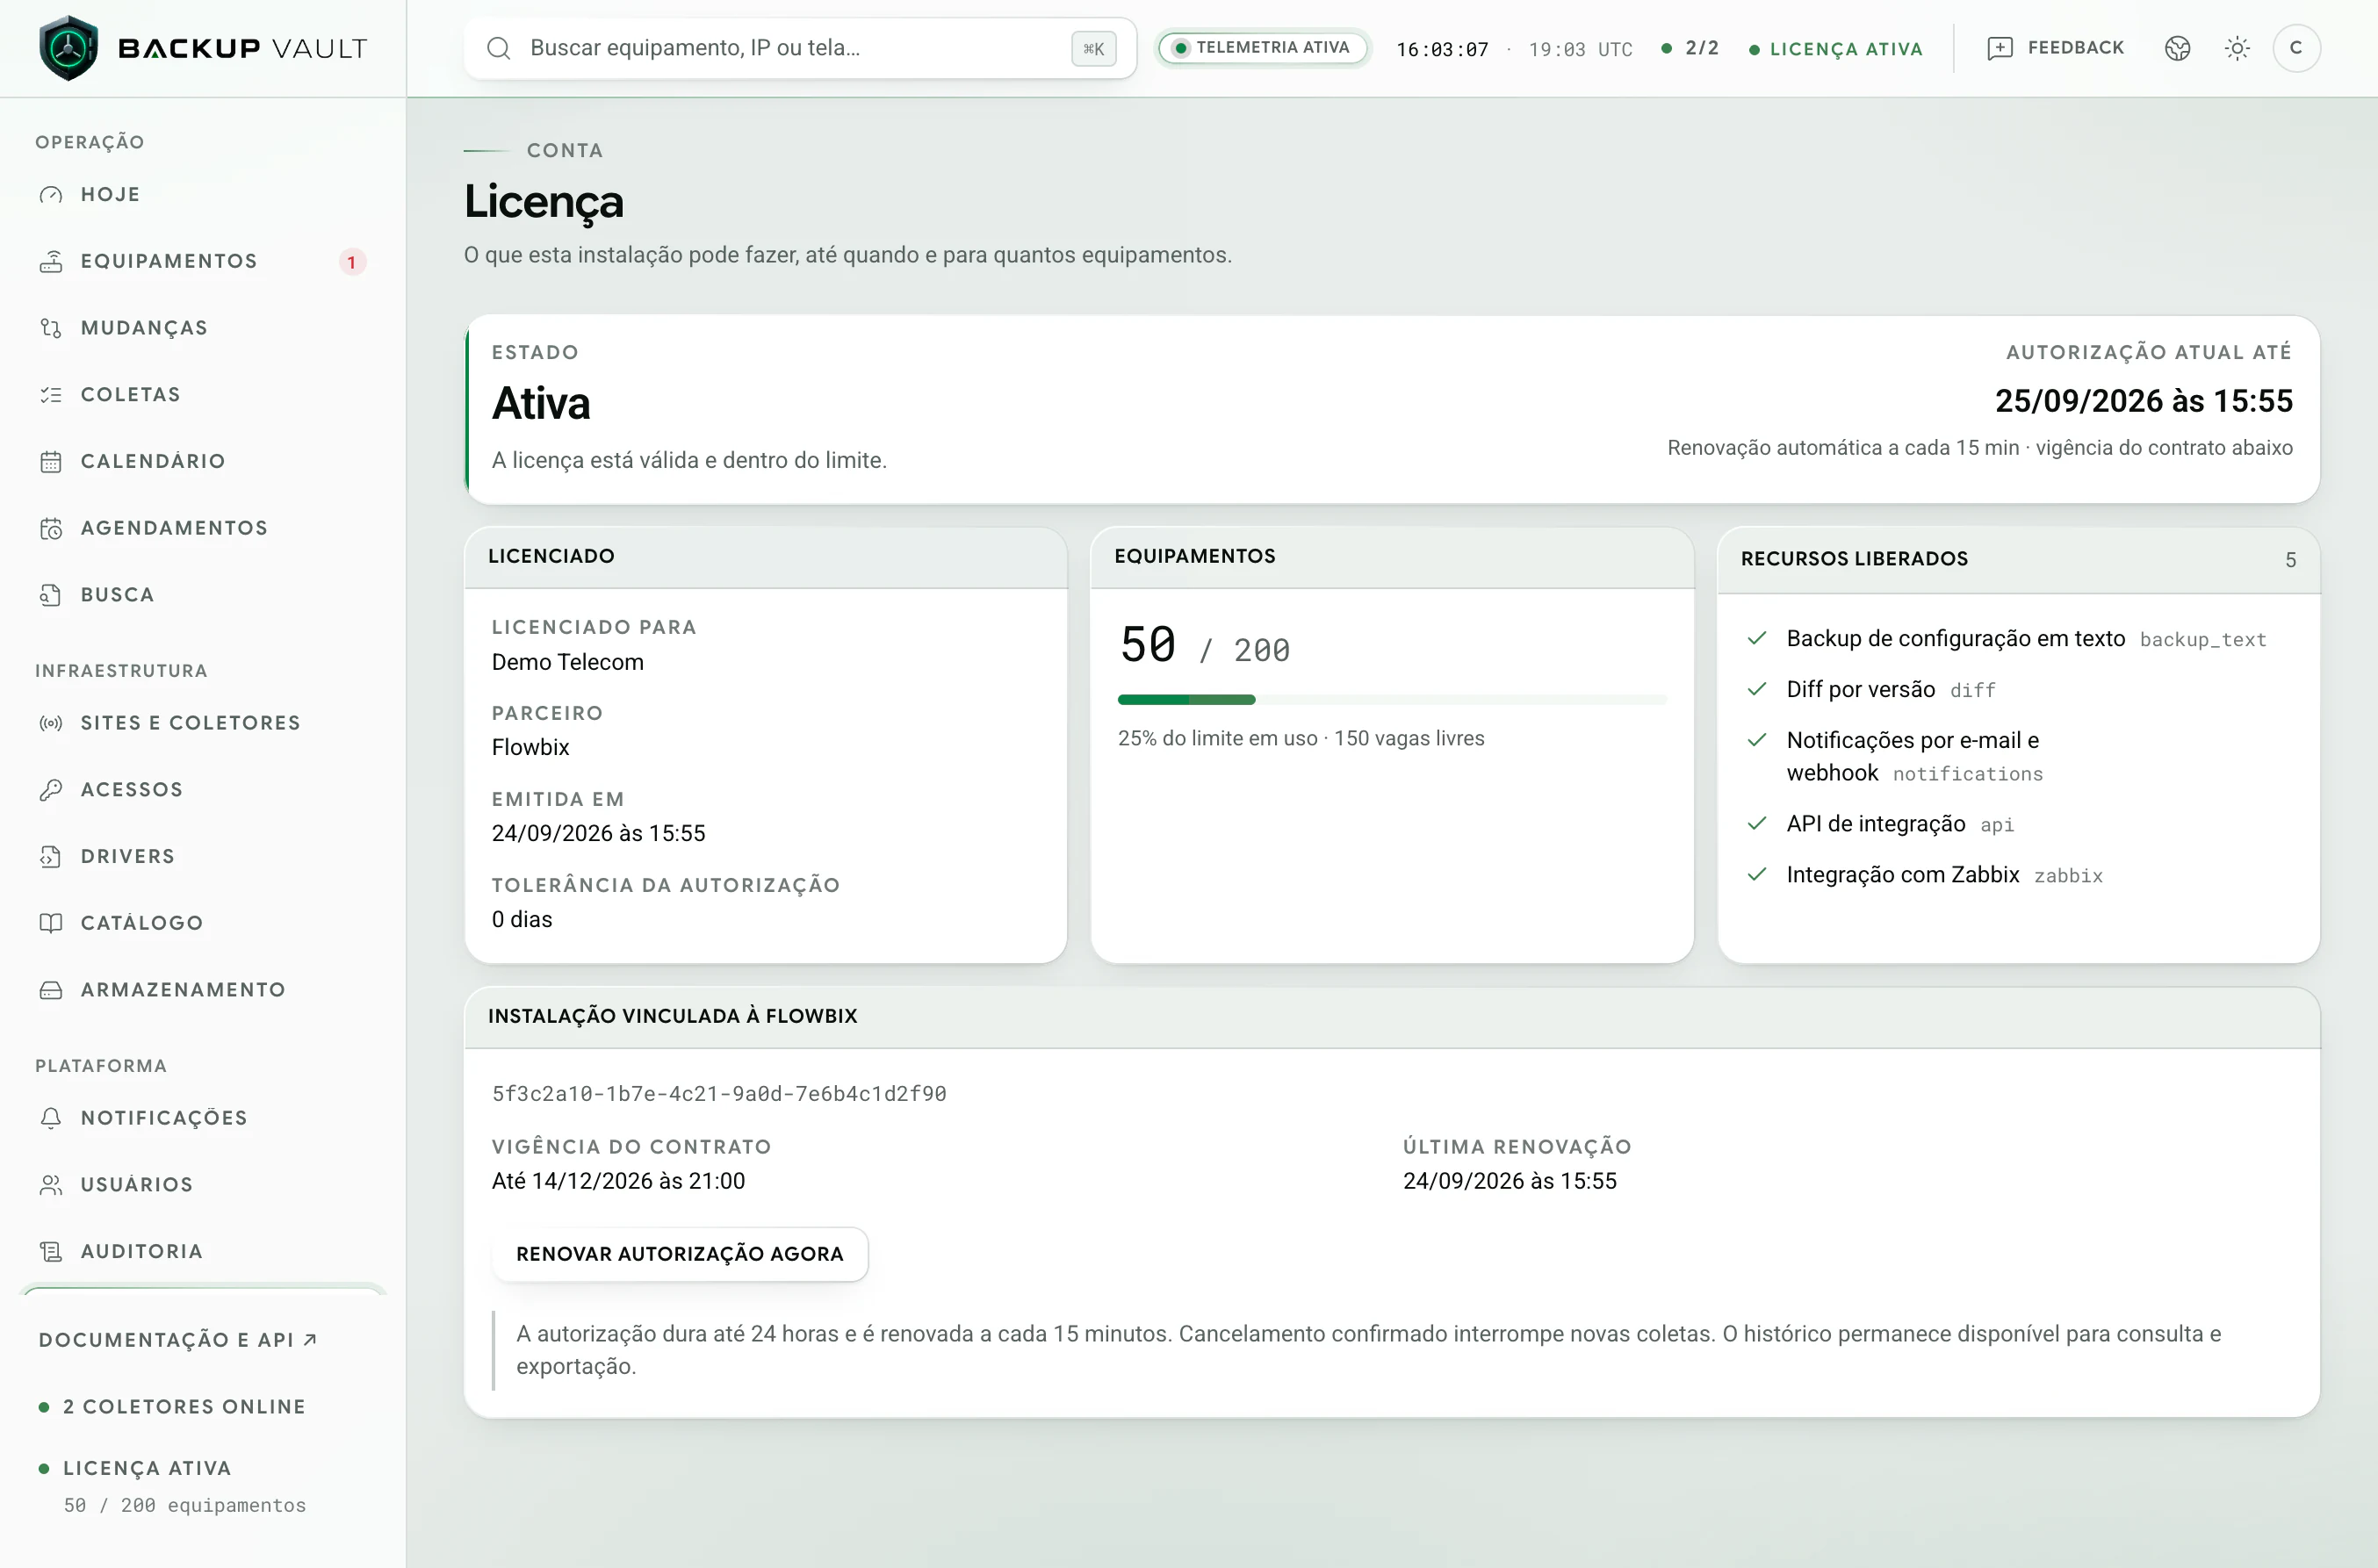This screenshot has width=2378, height=1568.
Task: Click the Auditoria scroll icon
Action: coord(51,1252)
